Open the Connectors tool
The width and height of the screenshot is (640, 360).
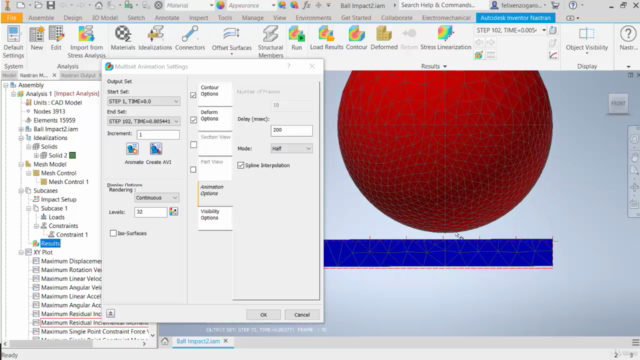pyautogui.click(x=190, y=38)
